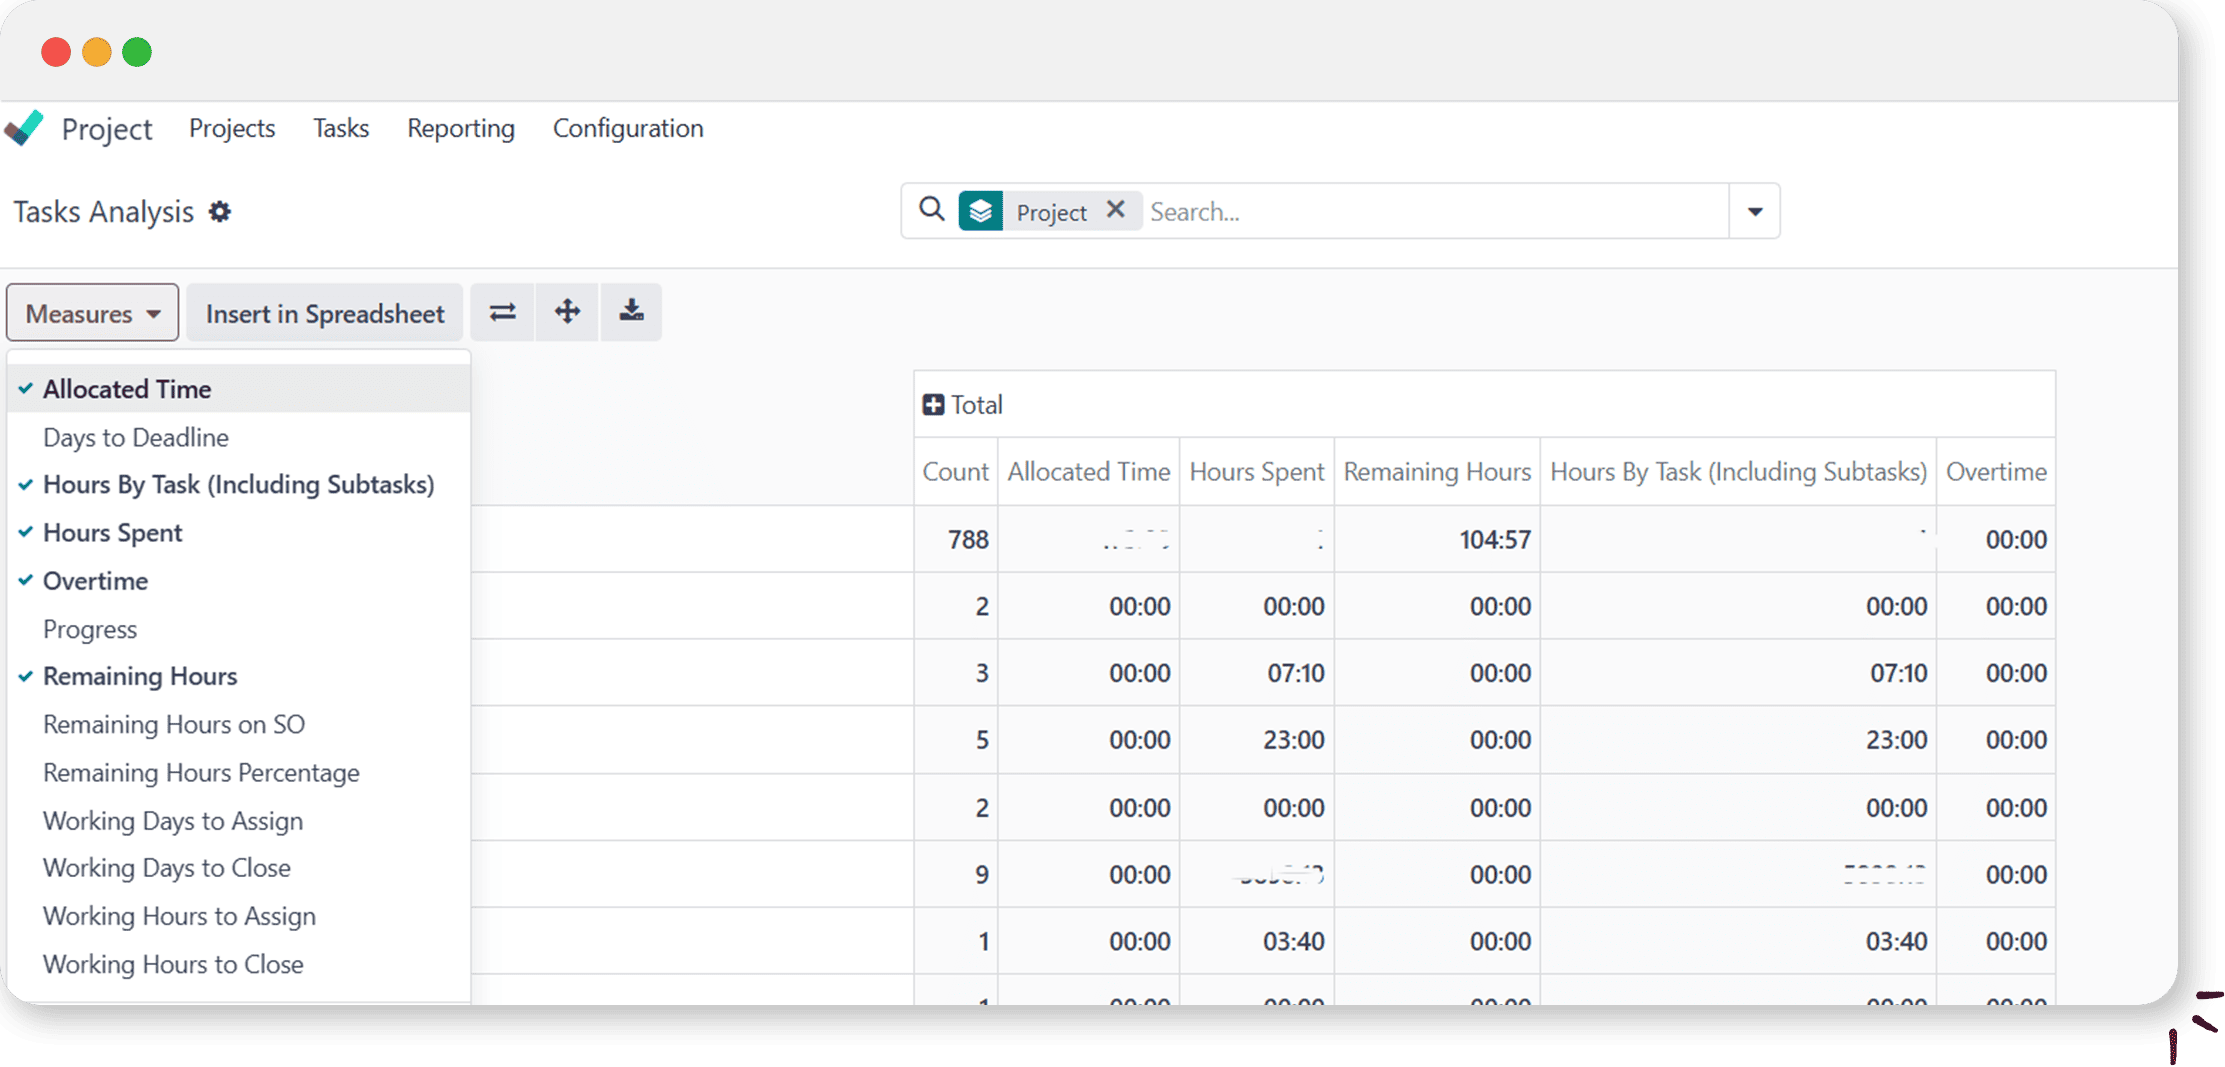Remove the Project group-by filter
Image resolution: width=2225 pixels, height=1067 pixels.
pyautogui.click(x=1116, y=210)
